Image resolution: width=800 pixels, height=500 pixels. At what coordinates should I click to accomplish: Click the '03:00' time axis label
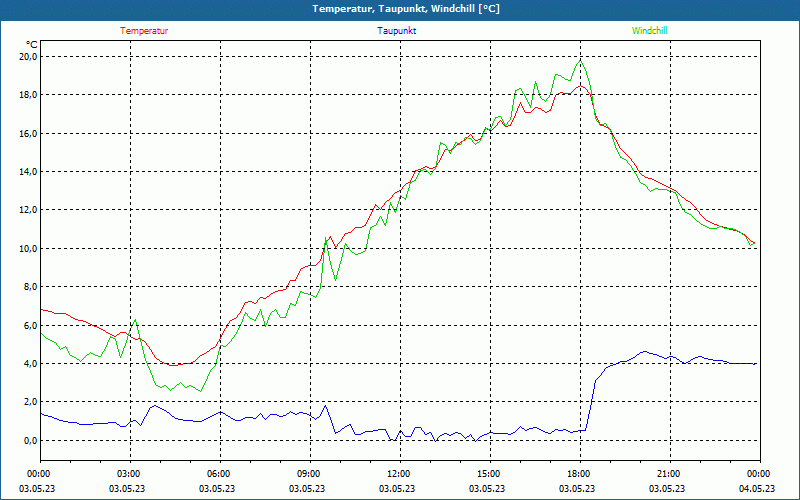(129, 474)
